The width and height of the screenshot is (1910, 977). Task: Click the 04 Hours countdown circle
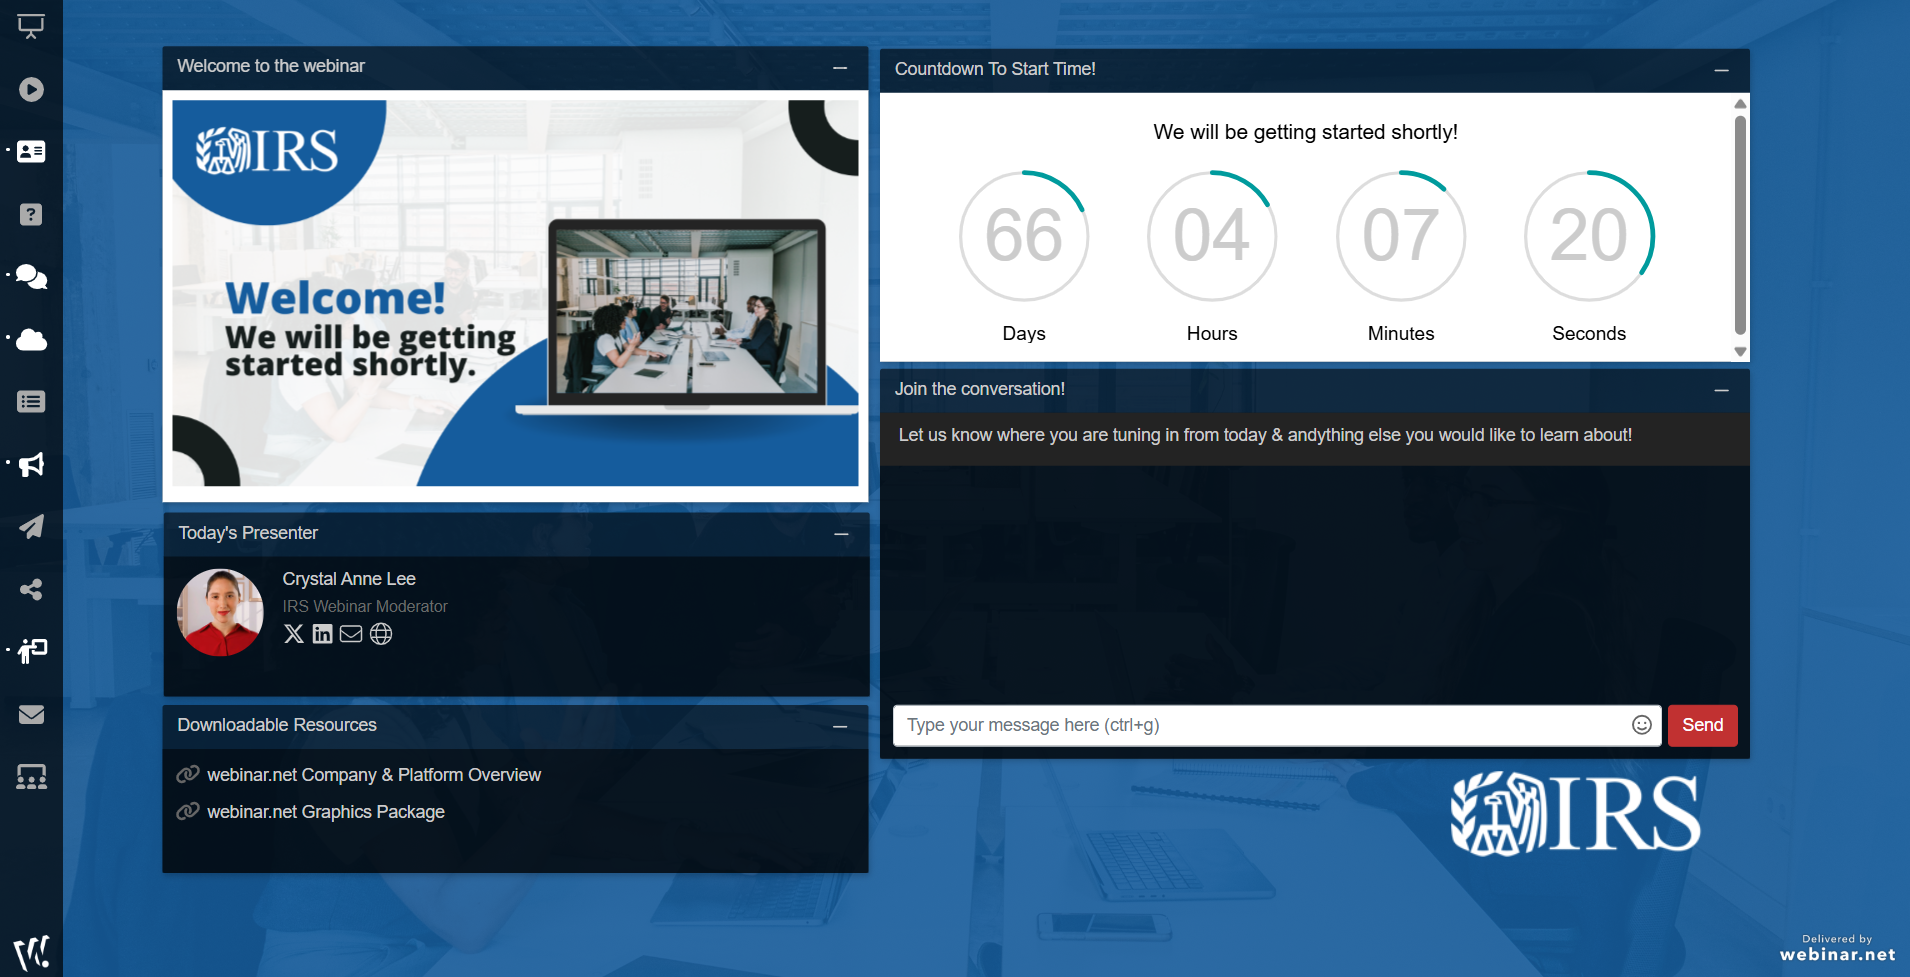(x=1212, y=236)
